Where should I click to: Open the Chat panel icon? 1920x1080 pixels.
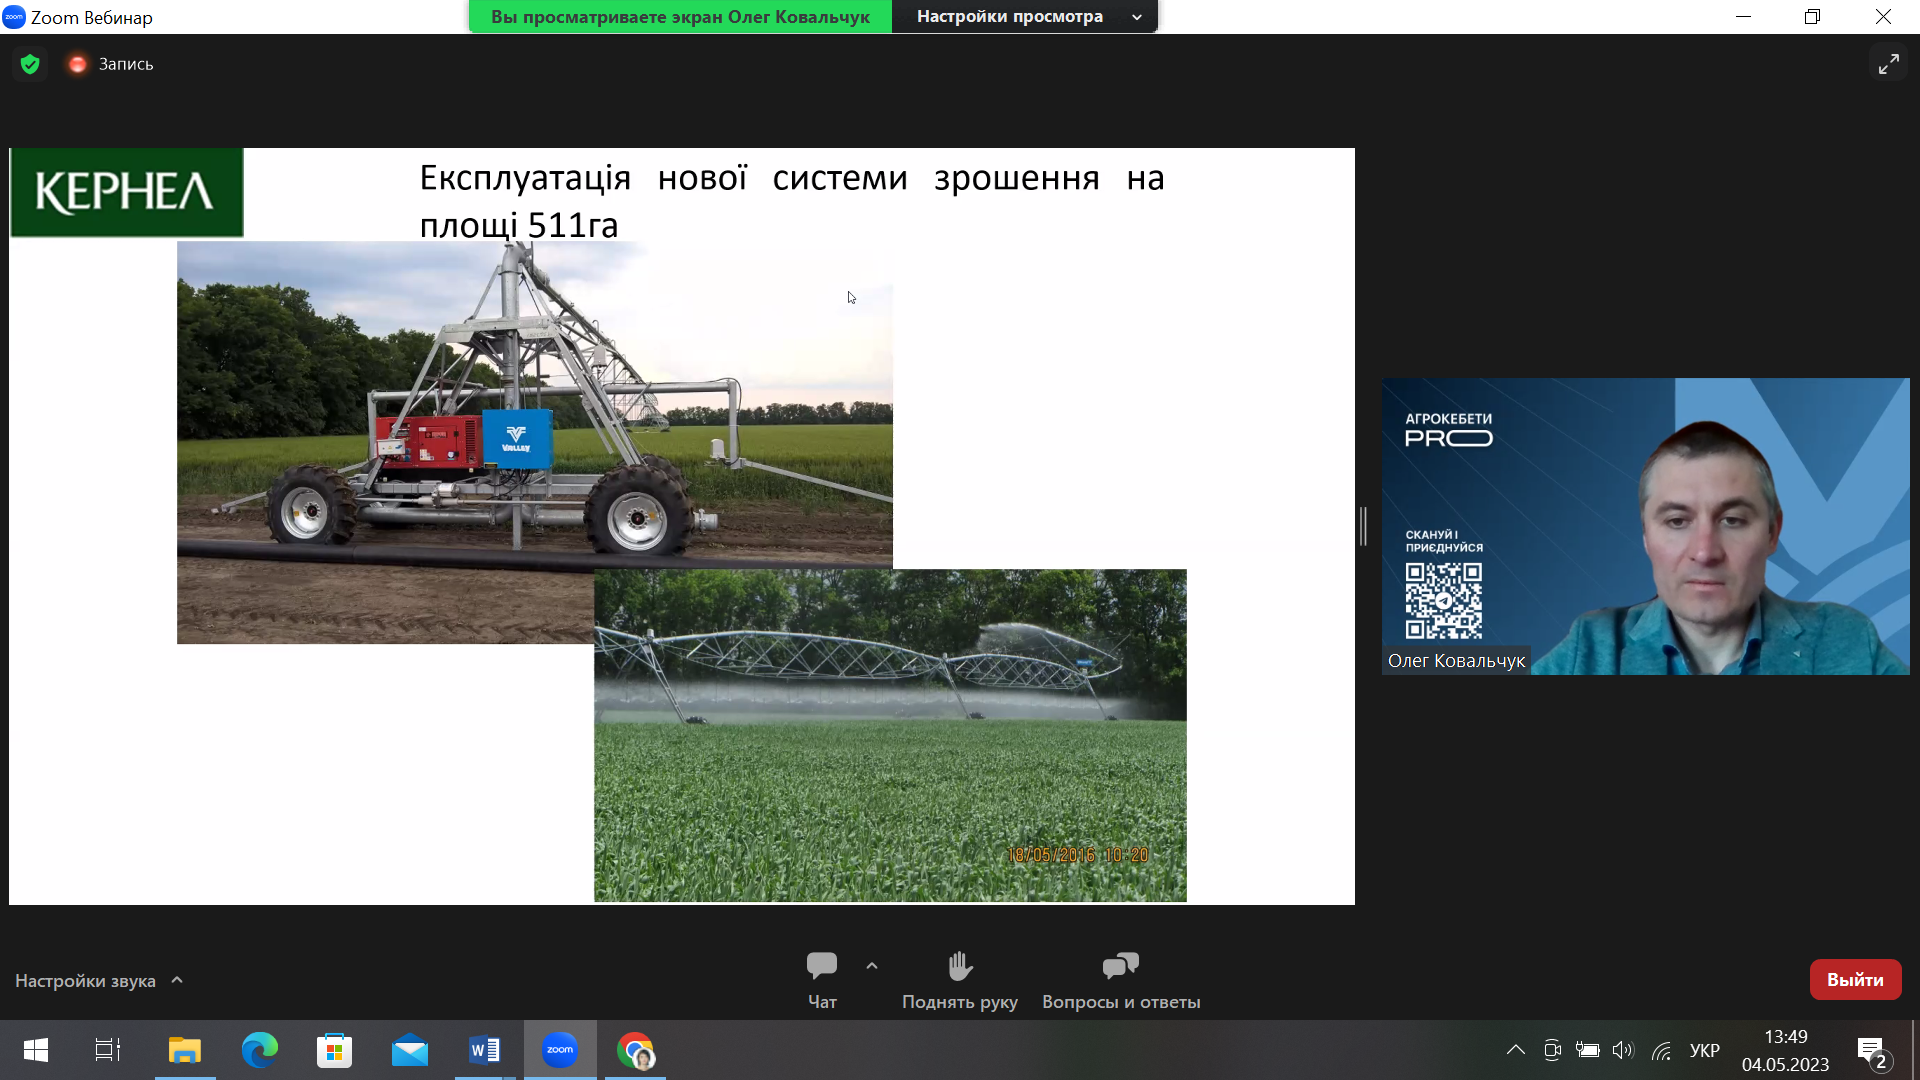821,966
